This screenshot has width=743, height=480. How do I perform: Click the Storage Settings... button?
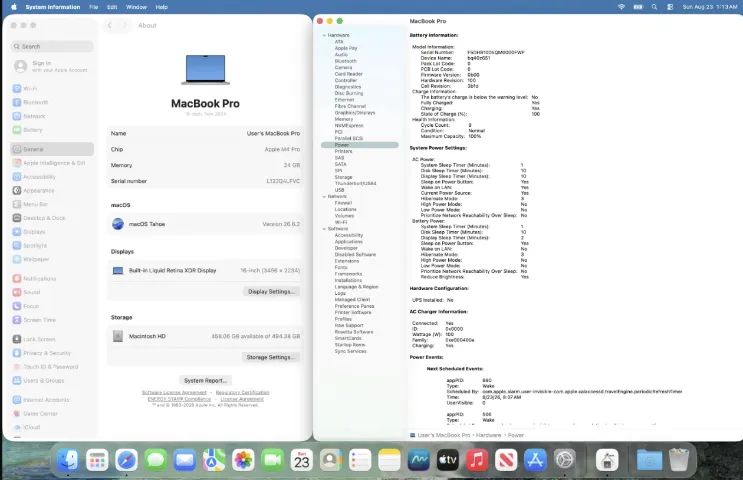271,357
